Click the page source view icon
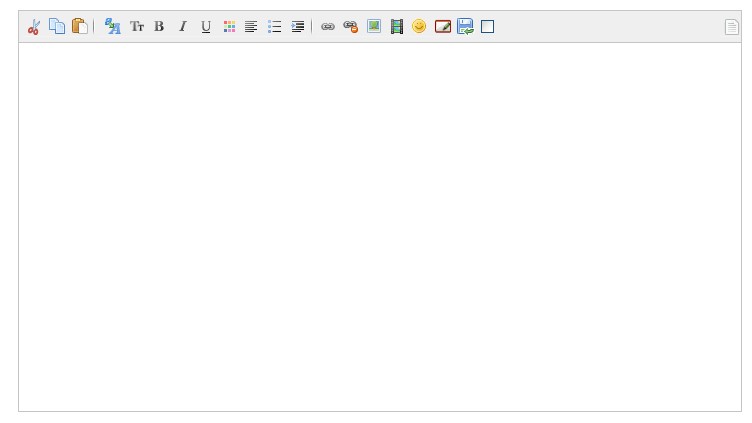This screenshot has height=423, width=752. (x=731, y=27)
